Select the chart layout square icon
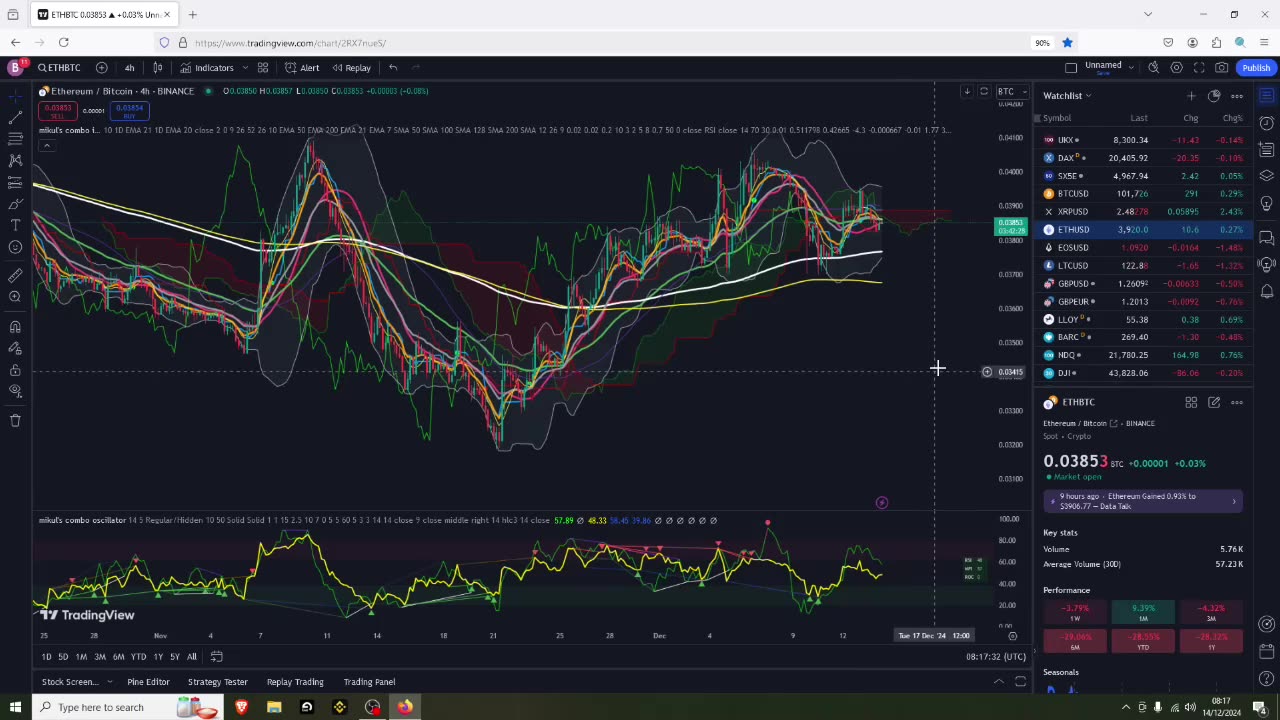This screenshot has height=720, width=1280. coord(1071,68)
